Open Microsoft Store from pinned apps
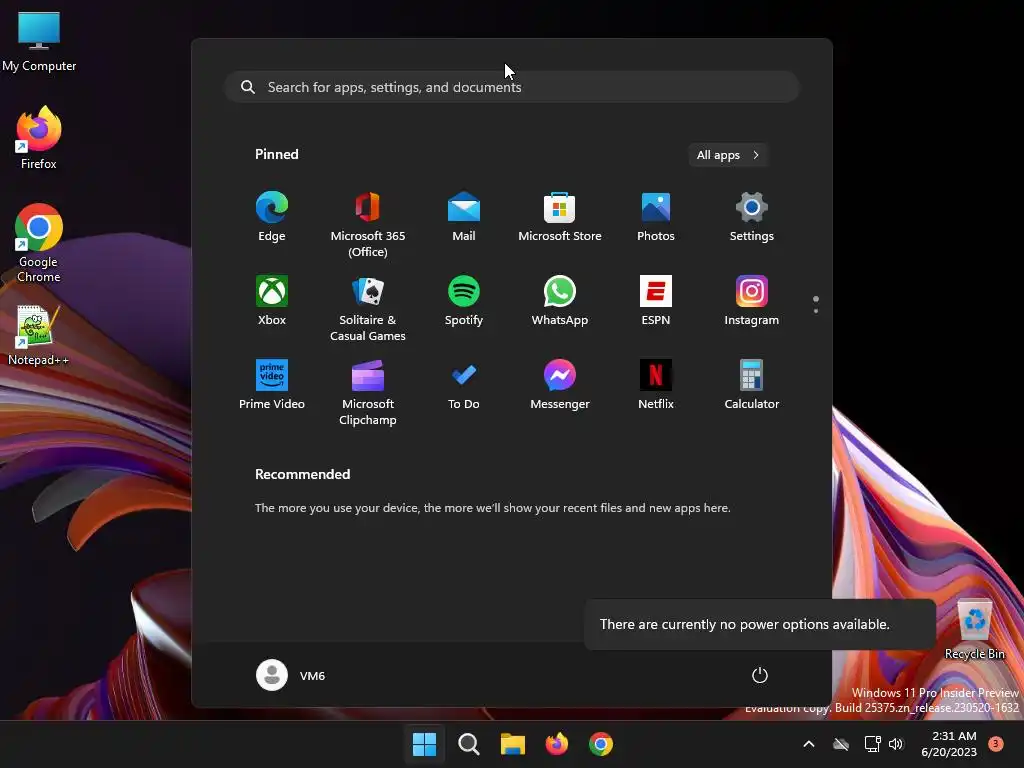Screen dimensions: 1024x768 pyautogui.click(x=560, y=217)
